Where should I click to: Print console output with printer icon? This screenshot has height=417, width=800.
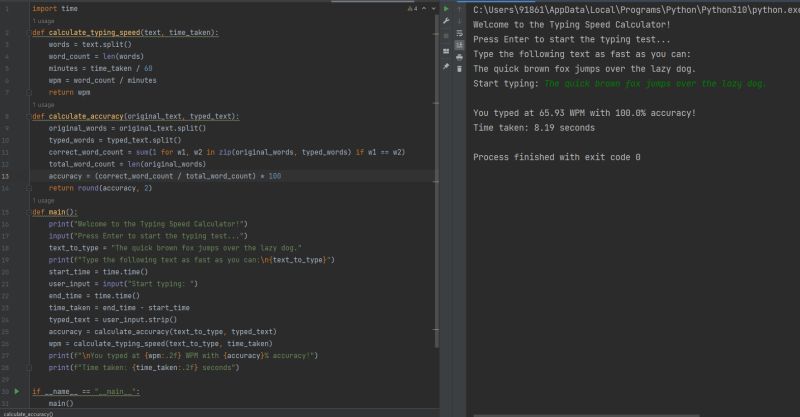click(459, 57)
